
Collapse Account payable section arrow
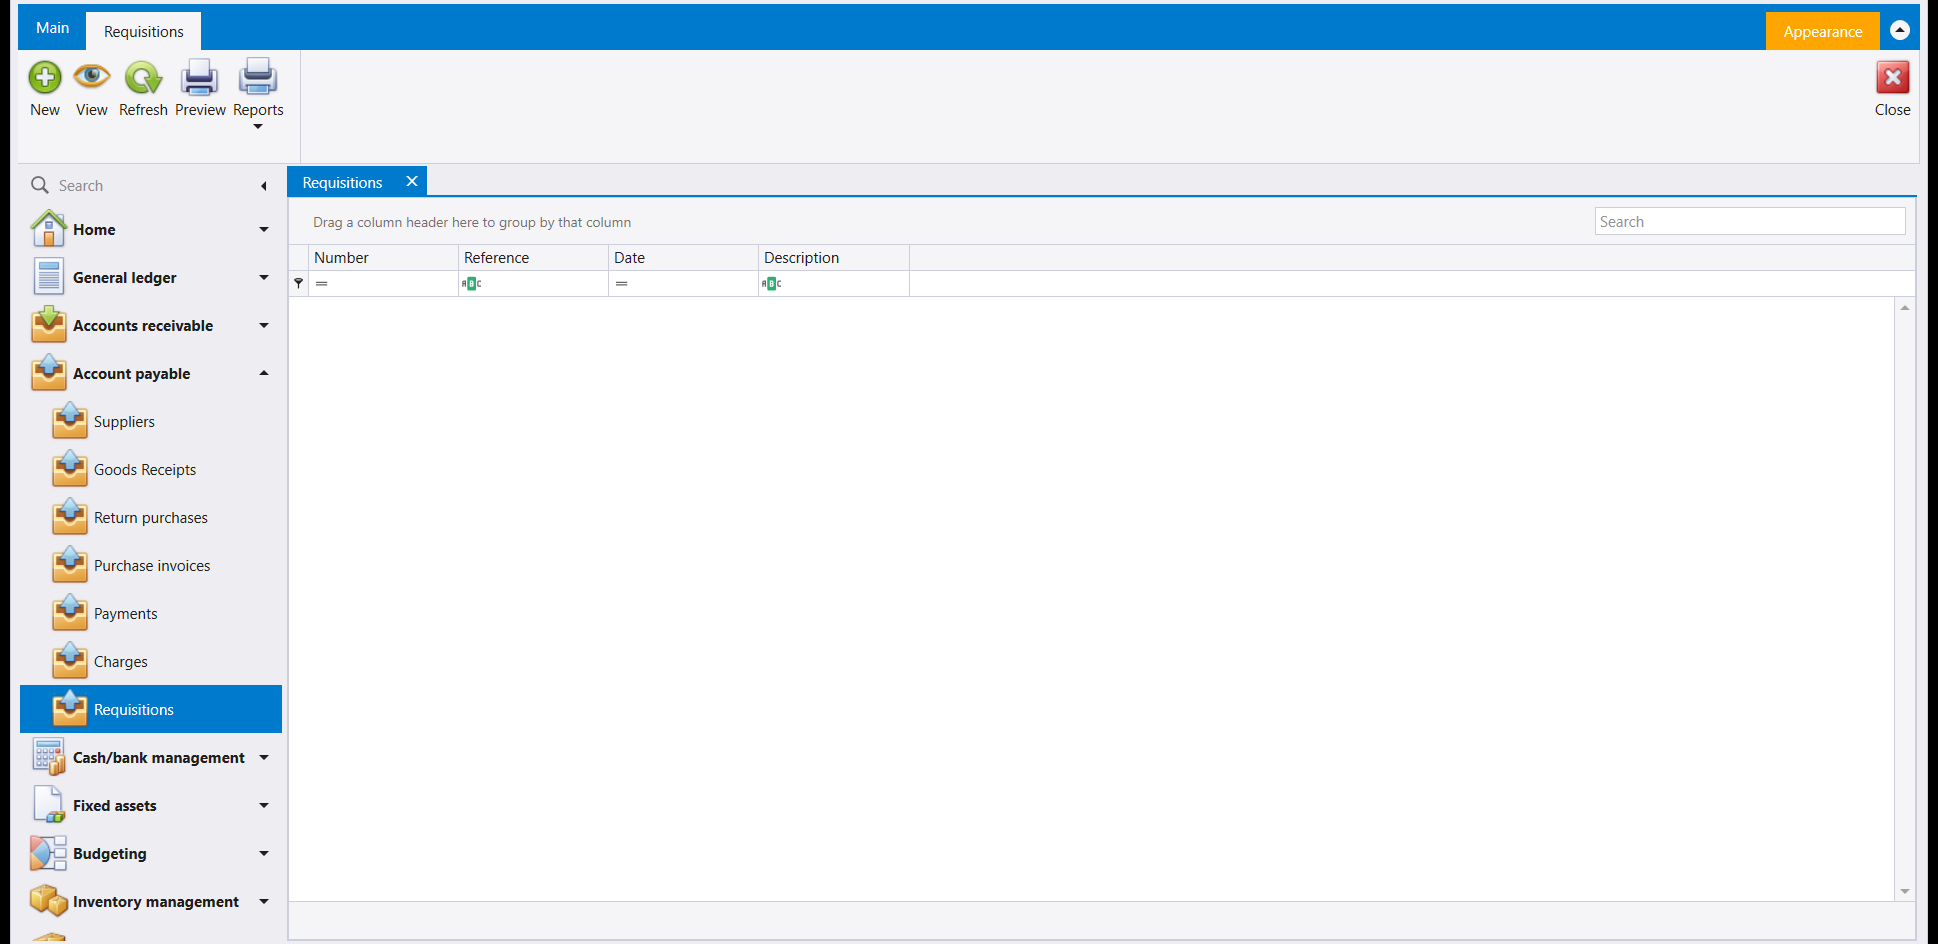pyautogui.click(x=264, y=373)
